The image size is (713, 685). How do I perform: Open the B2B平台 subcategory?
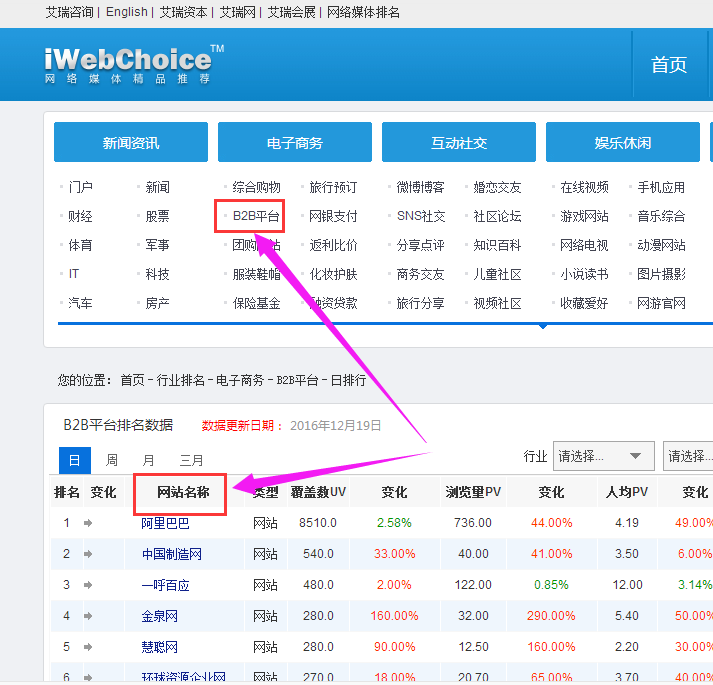point(256,216)
